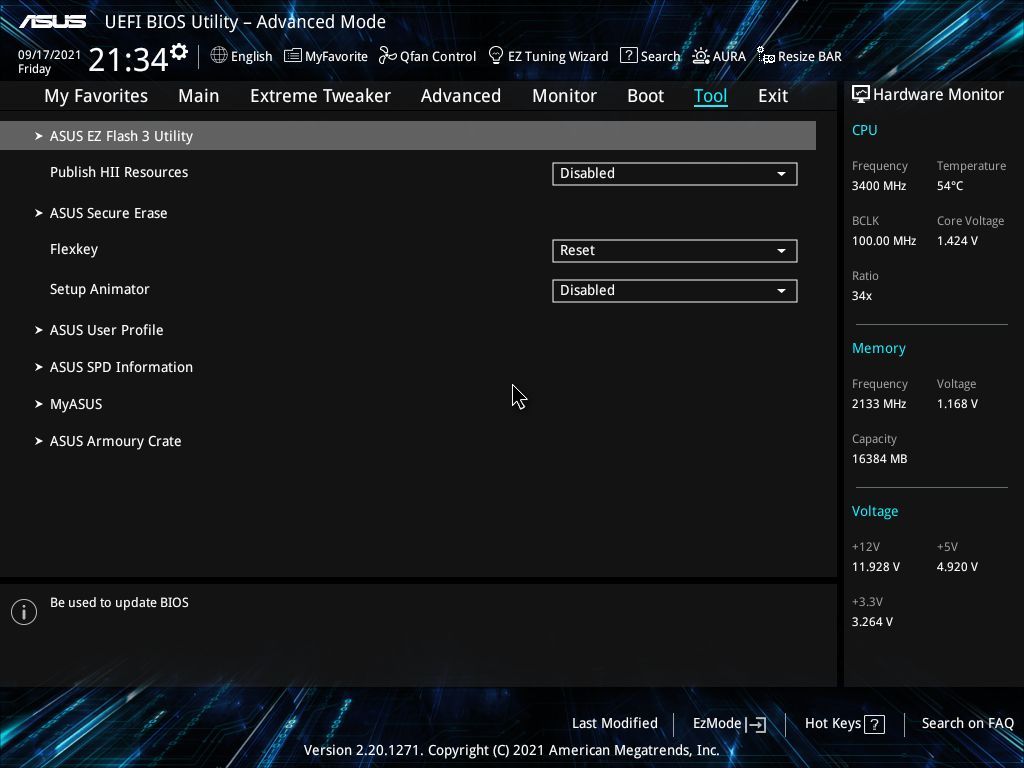The image size is (1024, 768).
Task: Click BCLK 100.00 MHz value
Action: click(884, 241)
